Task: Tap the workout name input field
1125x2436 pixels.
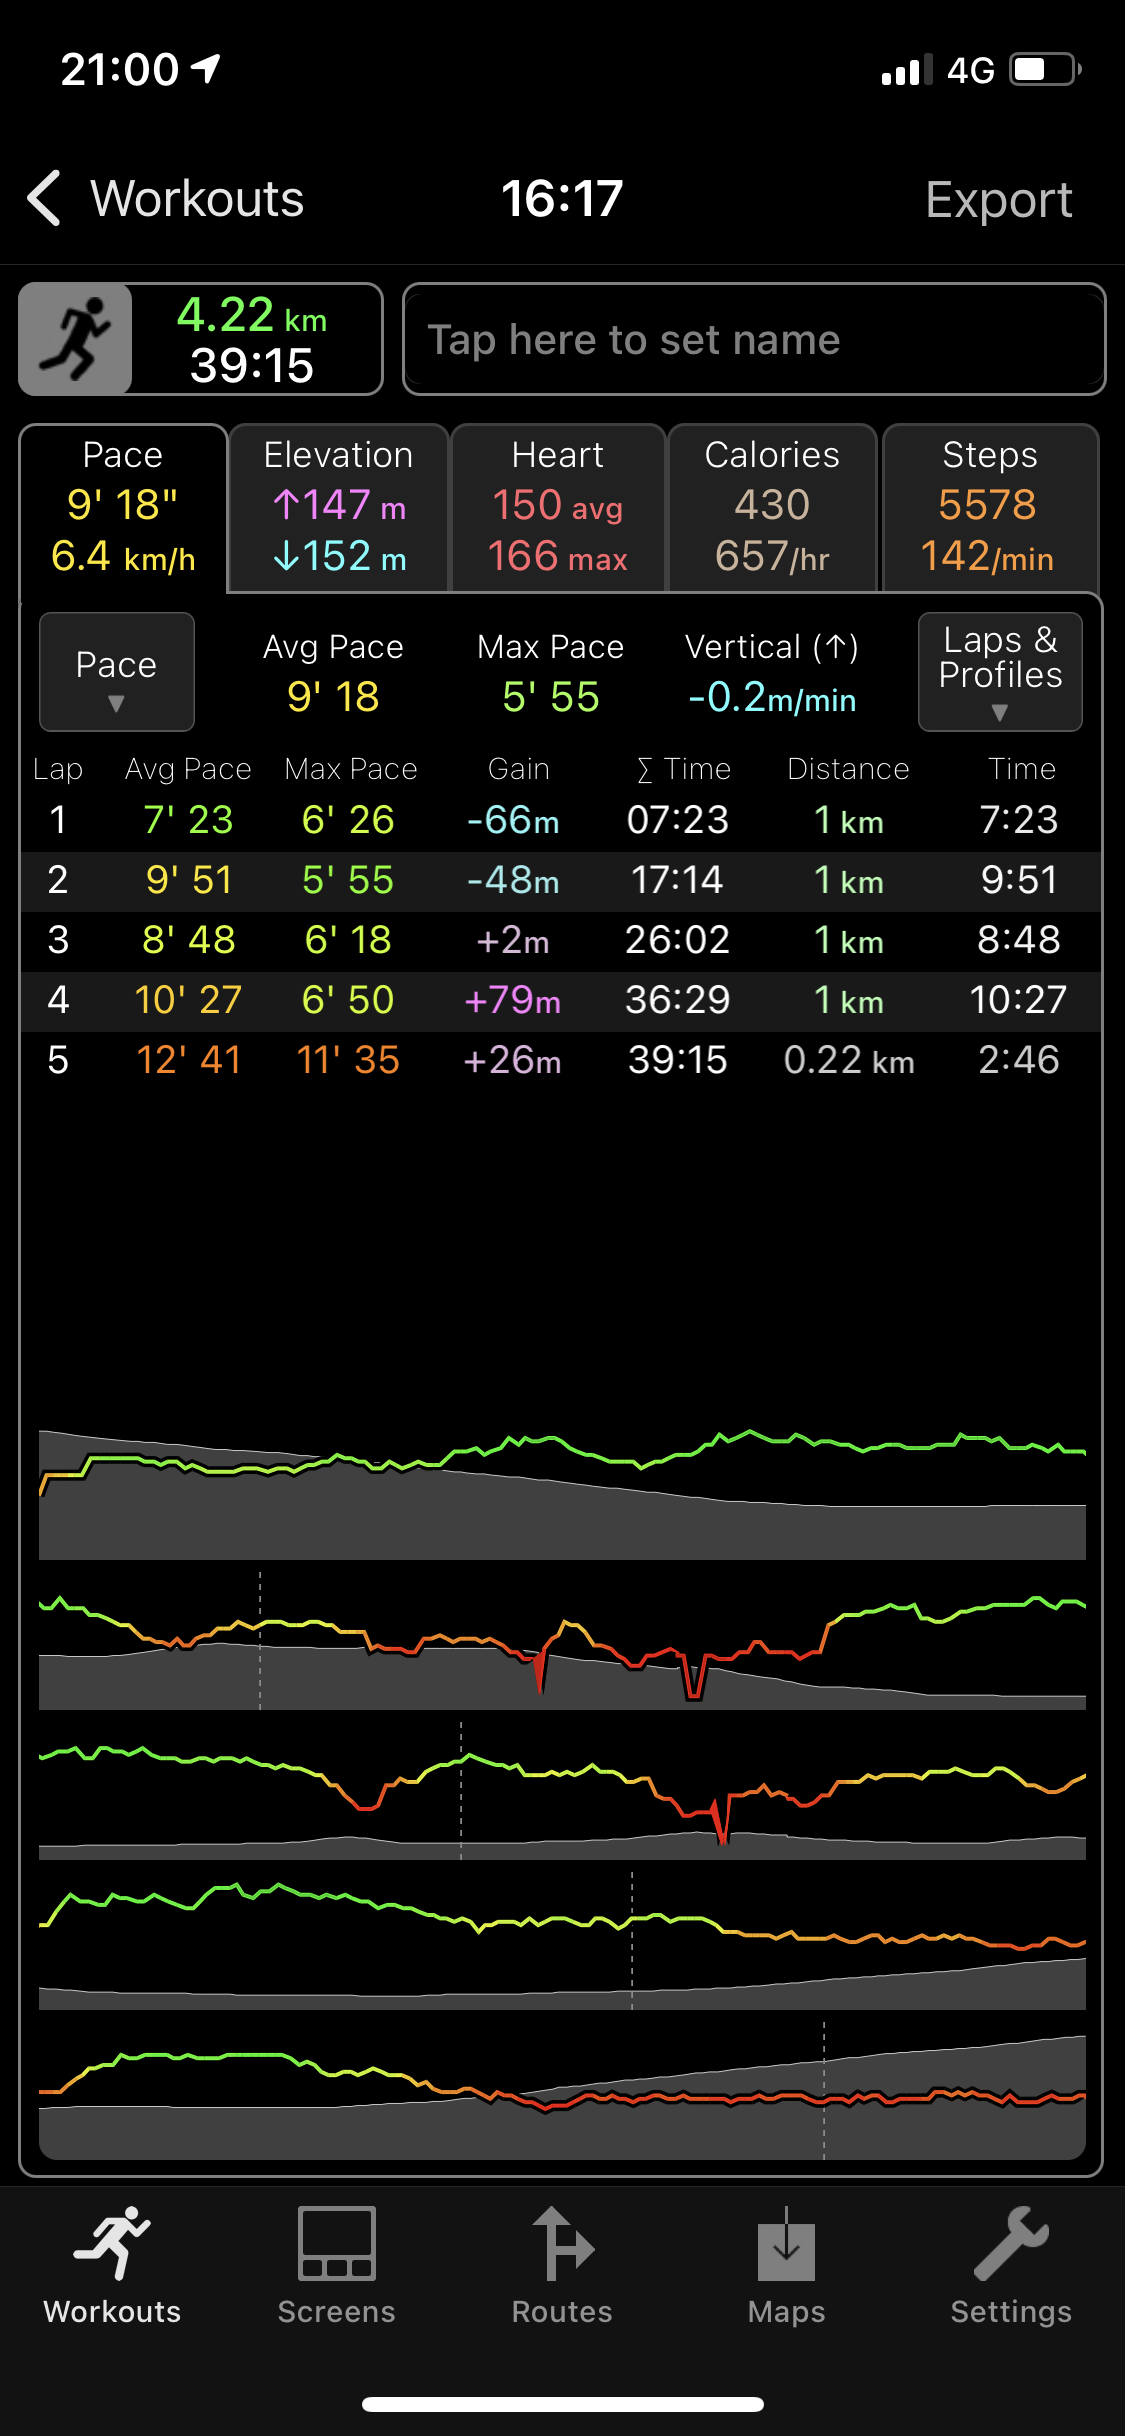Action: pyautogui.click(x=754, y=340)
